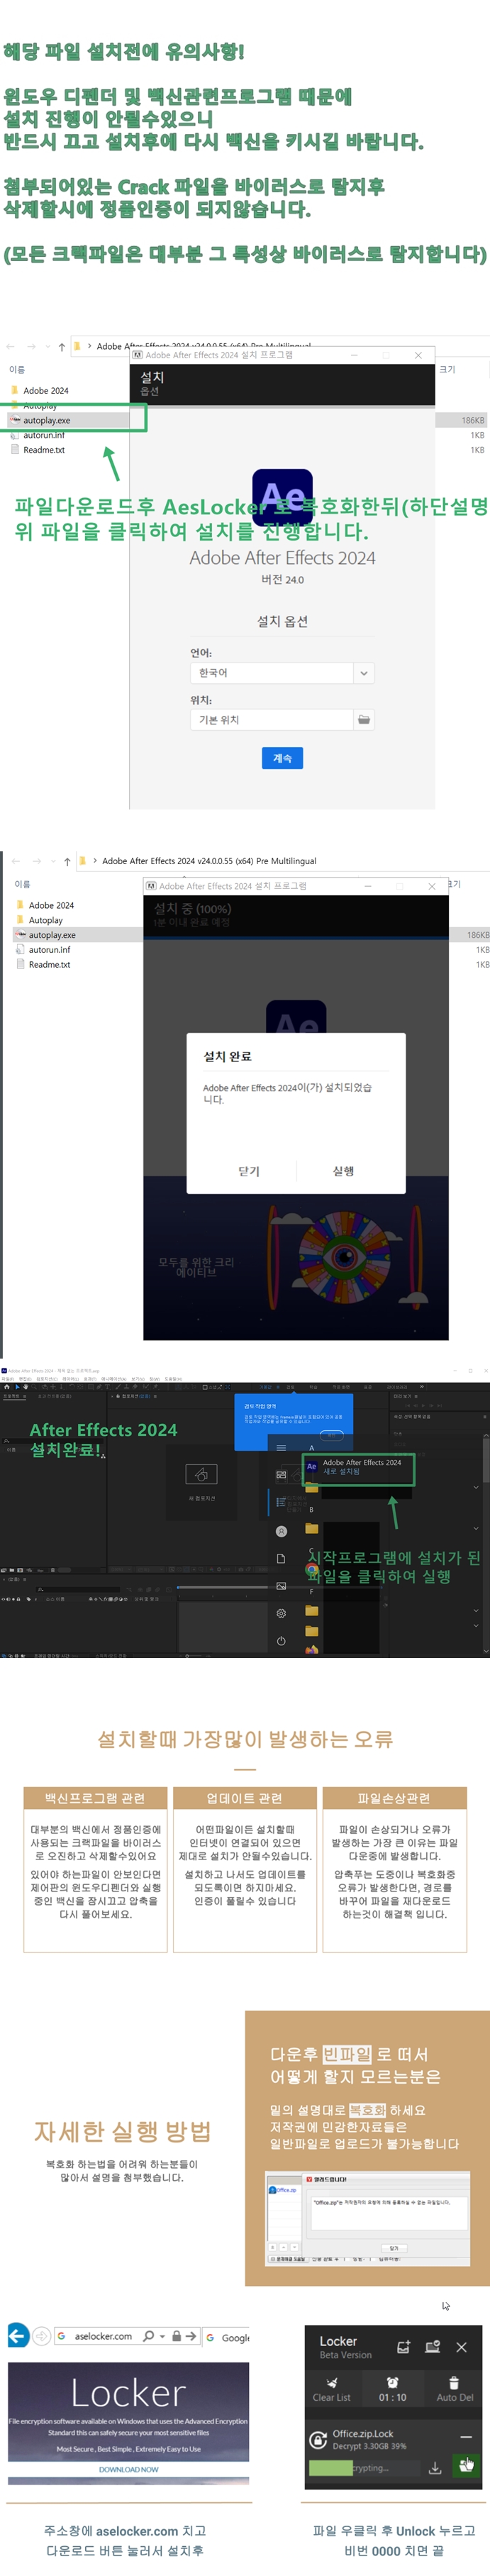Click the add-file icon in Locker header

tap(403, 2346)
